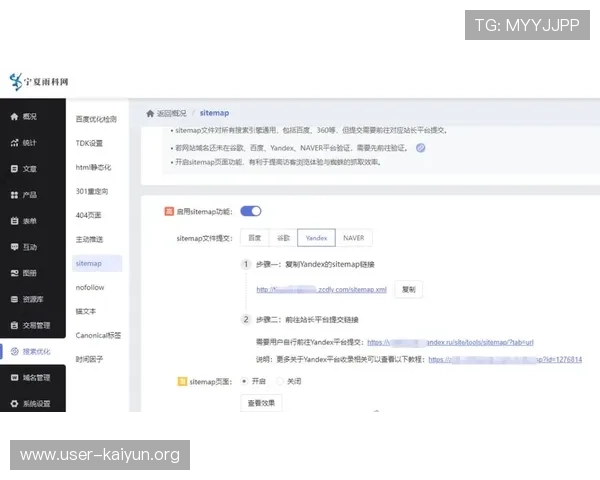Screen dimensions: 600x480
Task: Click the chat bubble icon beside 互动
Action: [14, 247]
